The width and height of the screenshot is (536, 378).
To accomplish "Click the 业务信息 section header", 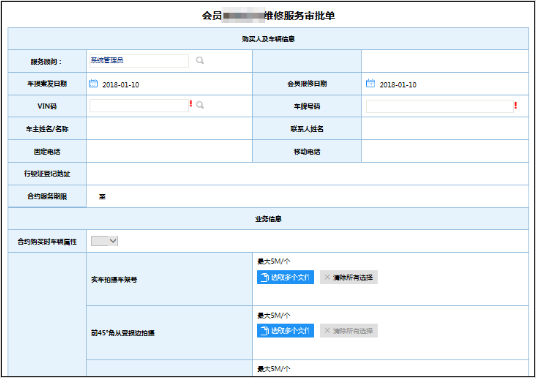I will (x=268, y=219).
